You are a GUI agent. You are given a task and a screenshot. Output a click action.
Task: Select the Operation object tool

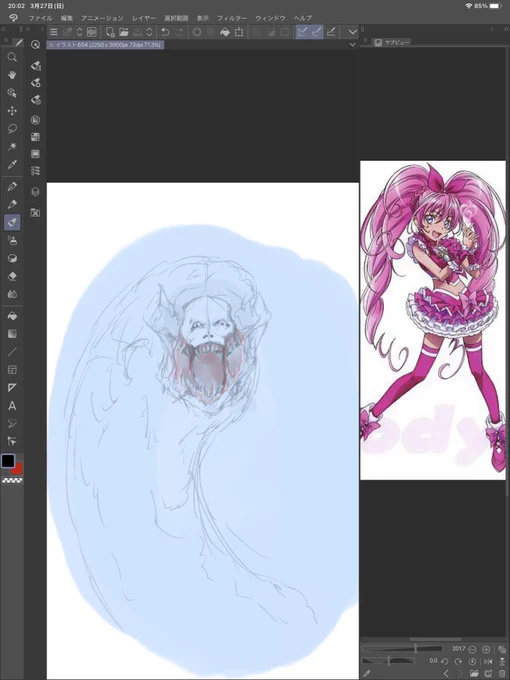(12, 93)
